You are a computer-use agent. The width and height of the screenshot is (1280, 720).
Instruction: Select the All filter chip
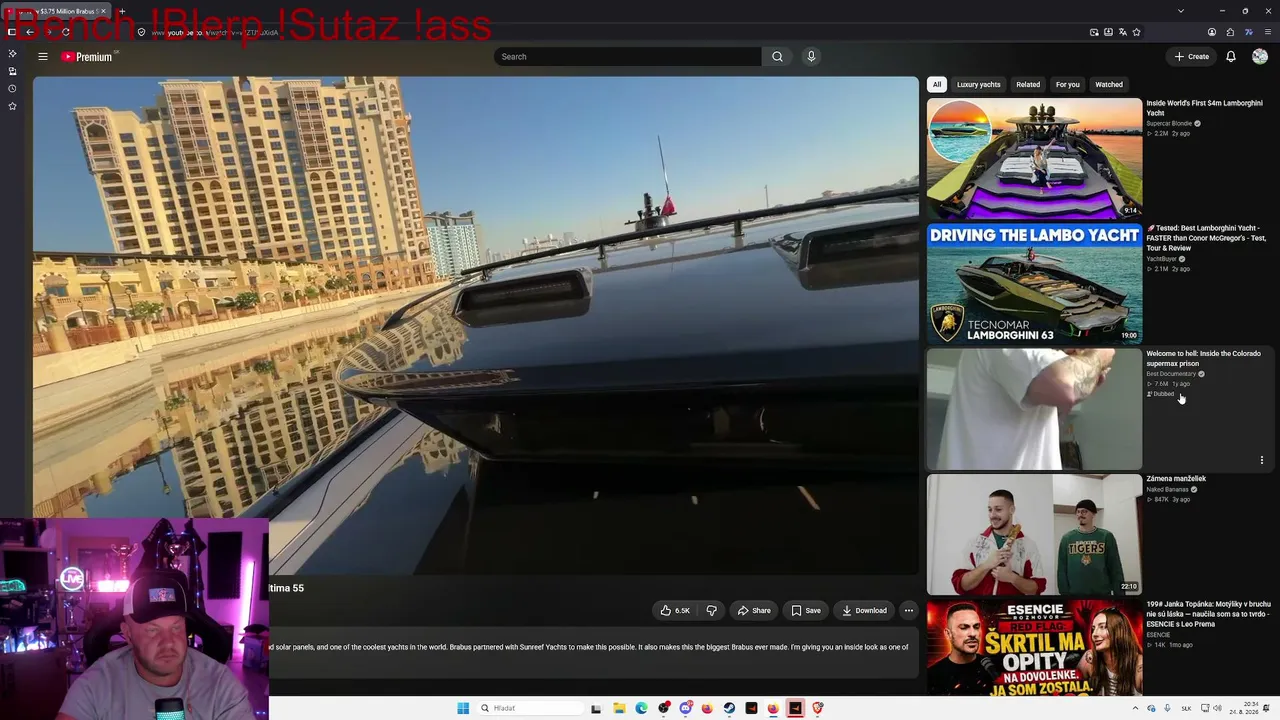coord(937,84)
